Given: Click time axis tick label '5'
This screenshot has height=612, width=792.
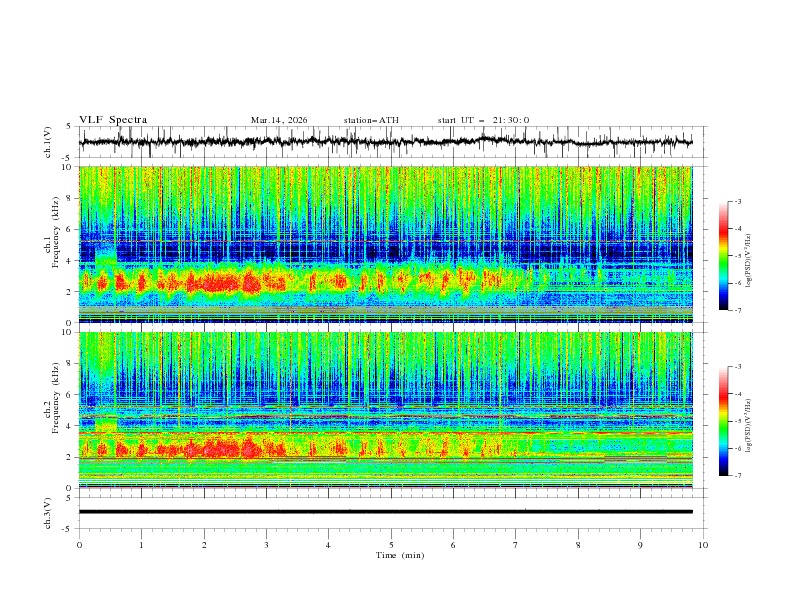Looking at the screenshot, I should [391, 545].
